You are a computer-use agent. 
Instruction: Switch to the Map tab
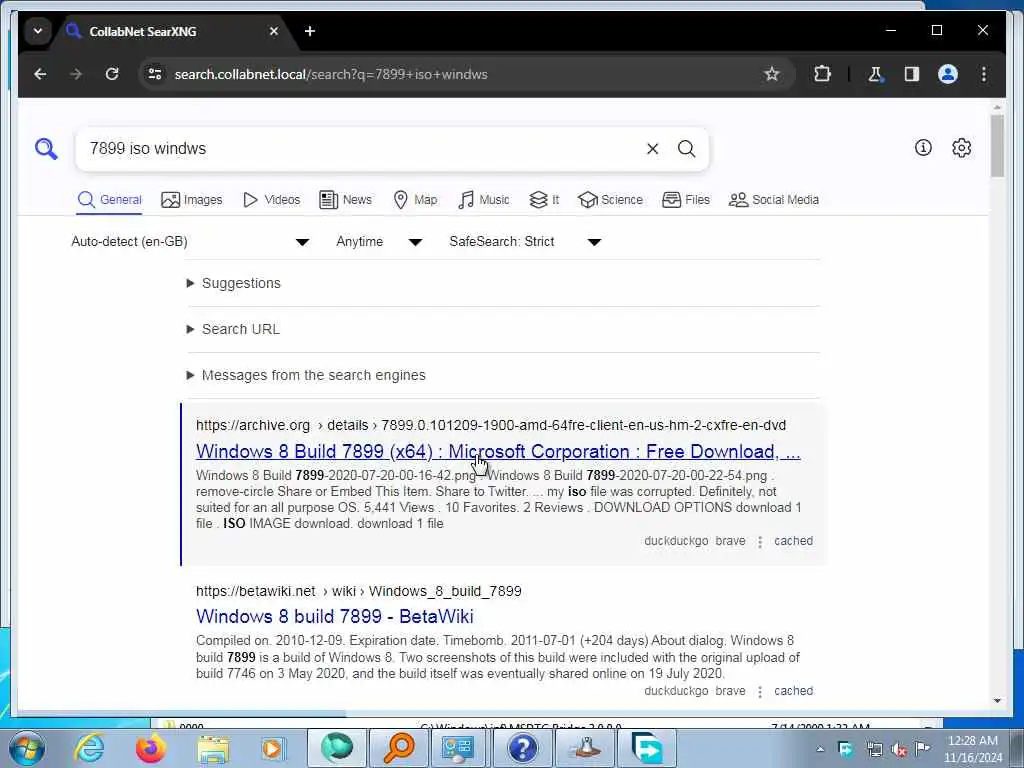415,200
